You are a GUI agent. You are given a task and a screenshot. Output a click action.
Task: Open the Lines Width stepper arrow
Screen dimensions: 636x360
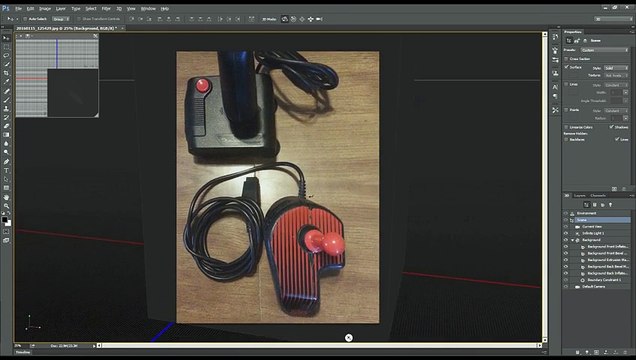pyautogui.click(x=625, y=92)
